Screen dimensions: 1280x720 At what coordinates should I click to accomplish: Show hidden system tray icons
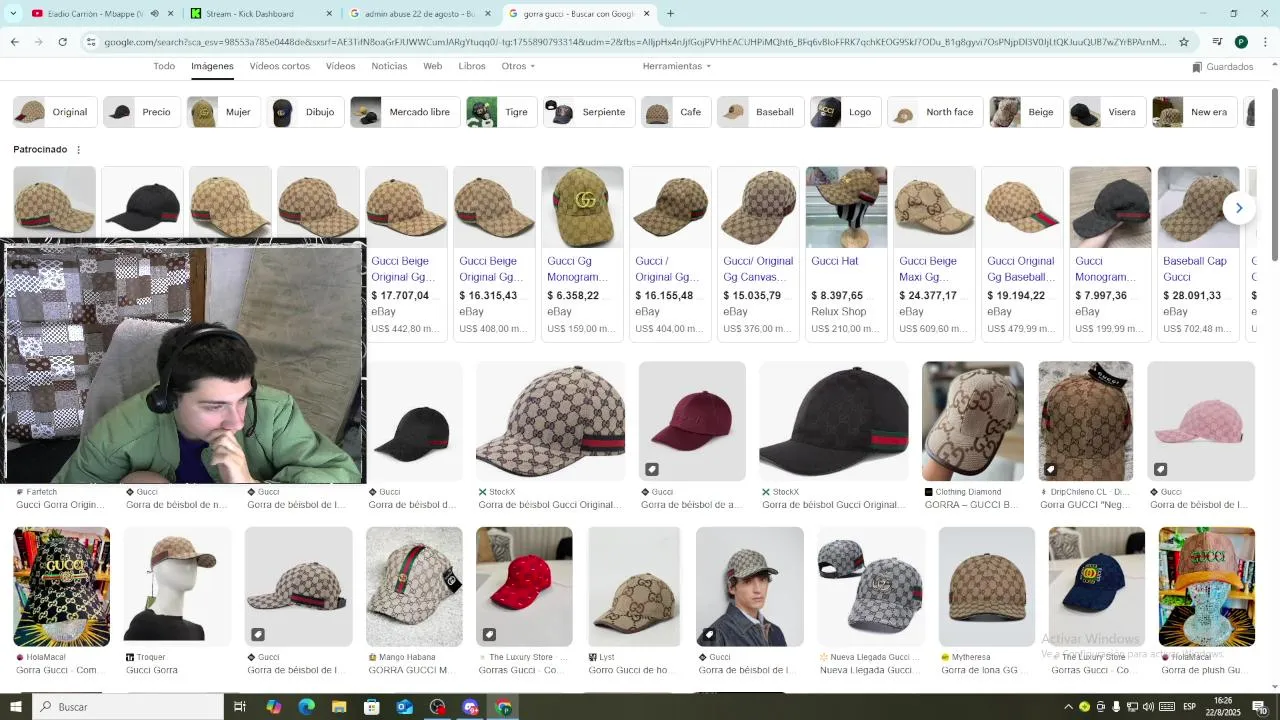coord(1068,707)
